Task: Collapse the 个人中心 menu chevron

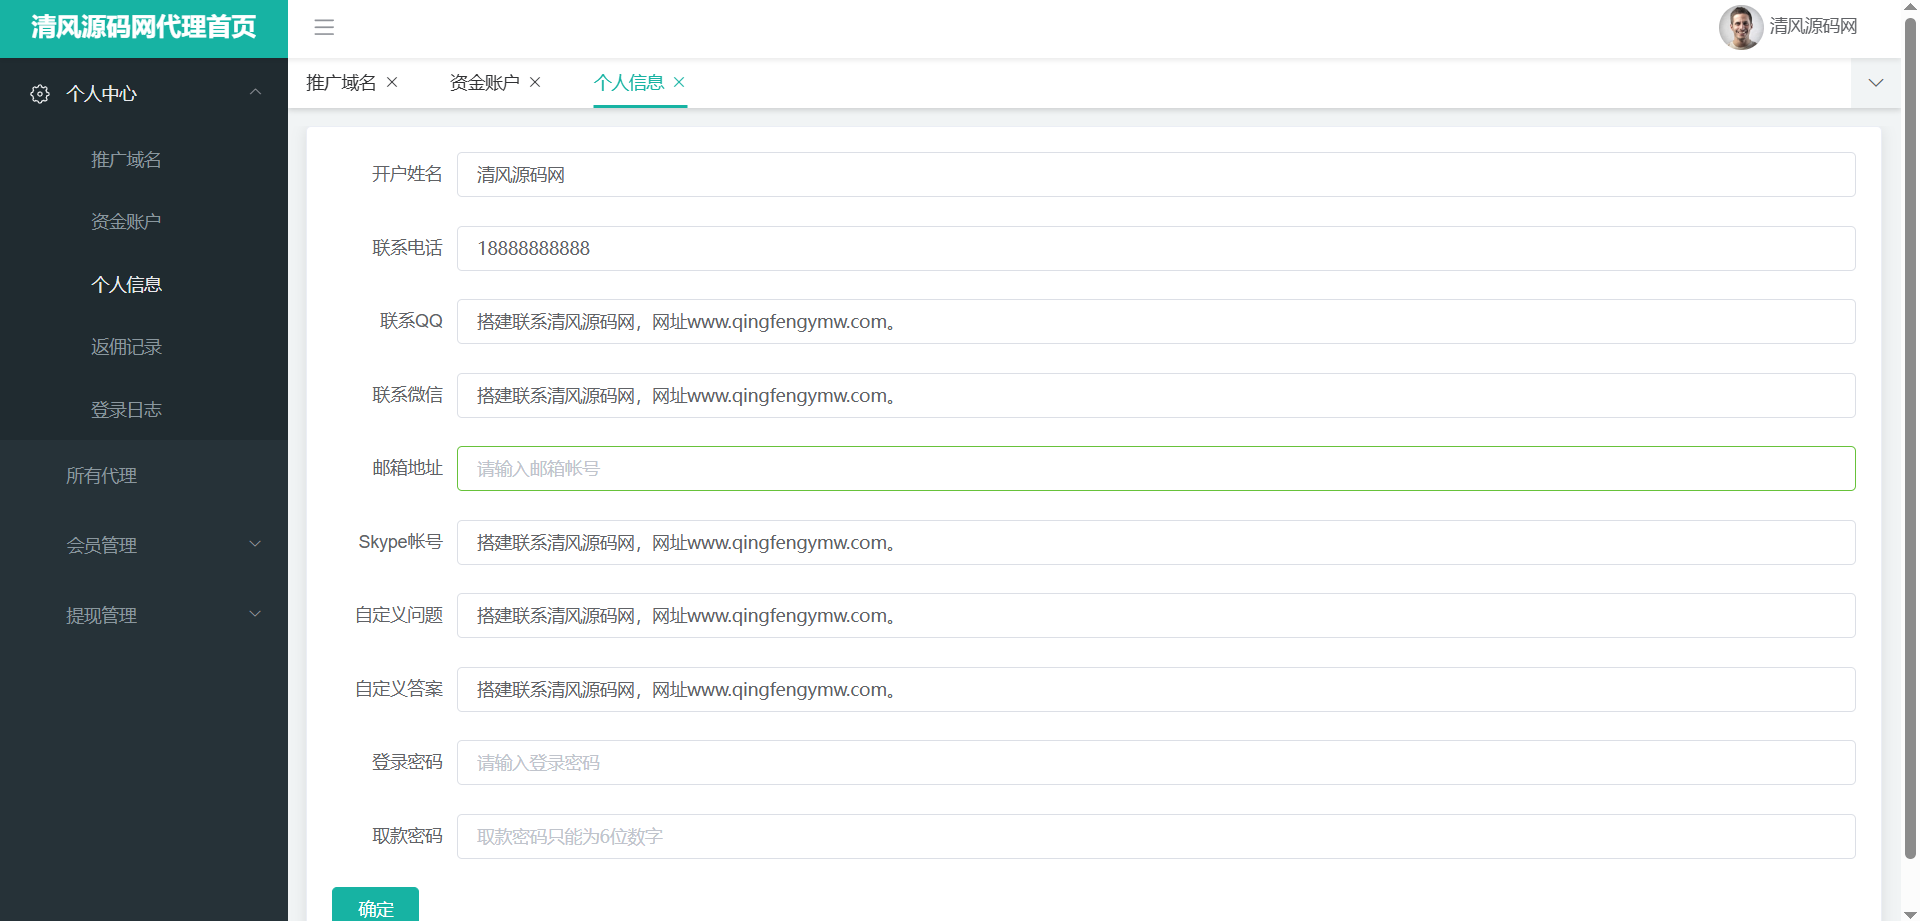Action: [x=255, y=92]
